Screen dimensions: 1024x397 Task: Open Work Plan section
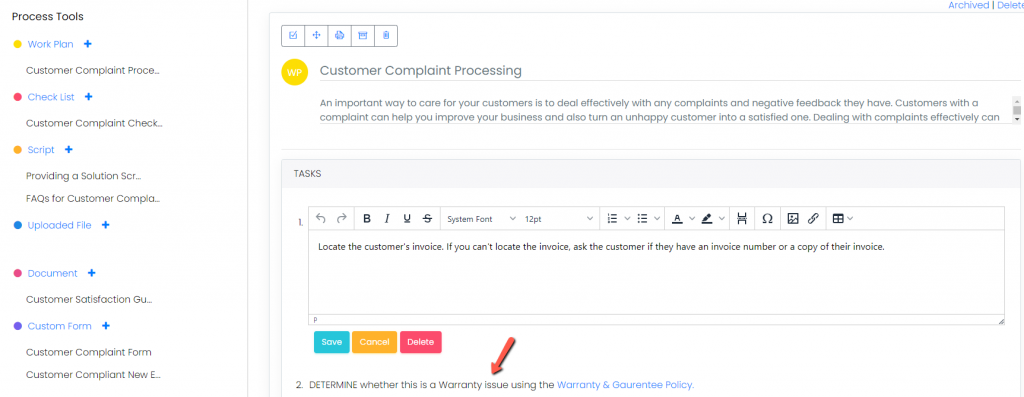point(50,44)
